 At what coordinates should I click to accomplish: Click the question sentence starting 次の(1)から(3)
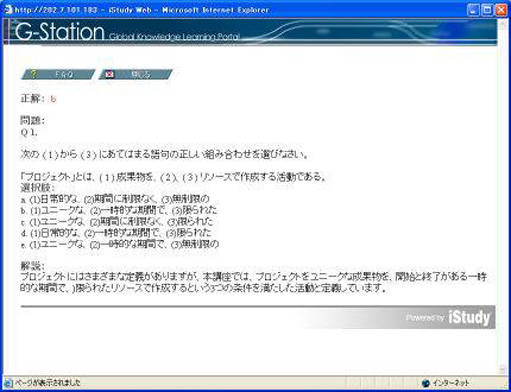pyautogui.click(x=164, y=154)
